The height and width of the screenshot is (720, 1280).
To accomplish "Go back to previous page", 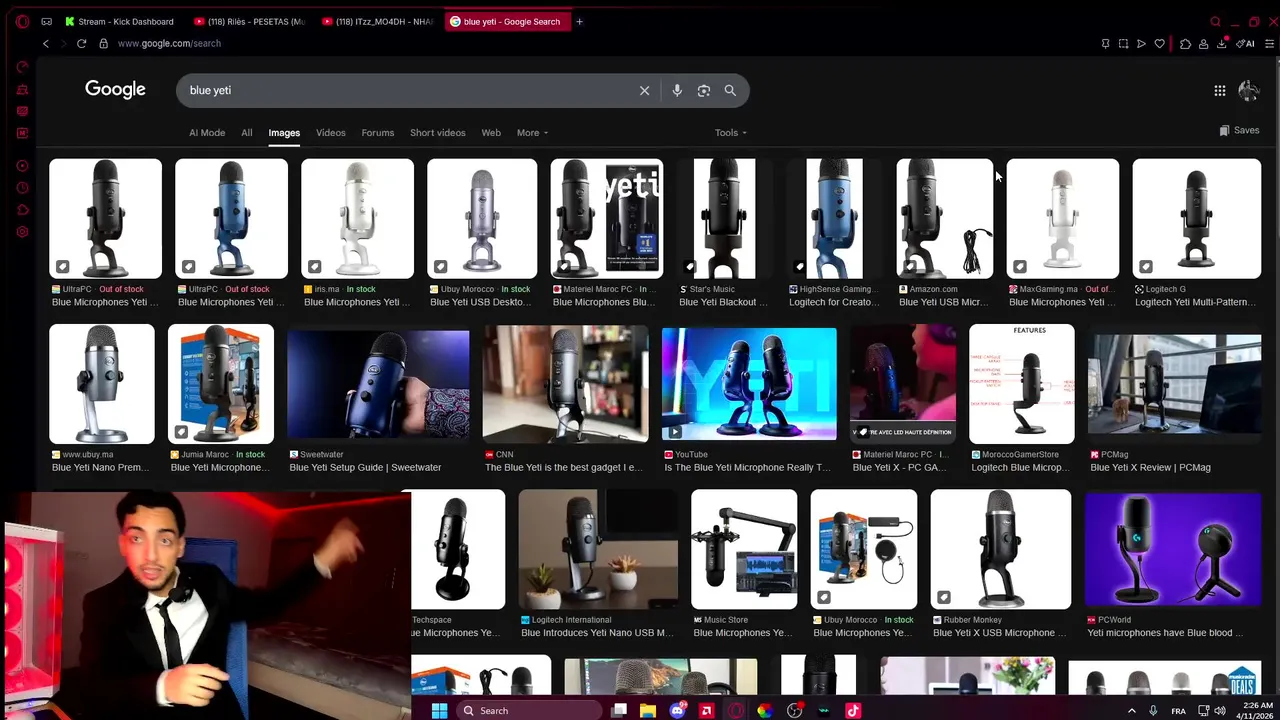I will pyautogui.click(x=45, y=43).
